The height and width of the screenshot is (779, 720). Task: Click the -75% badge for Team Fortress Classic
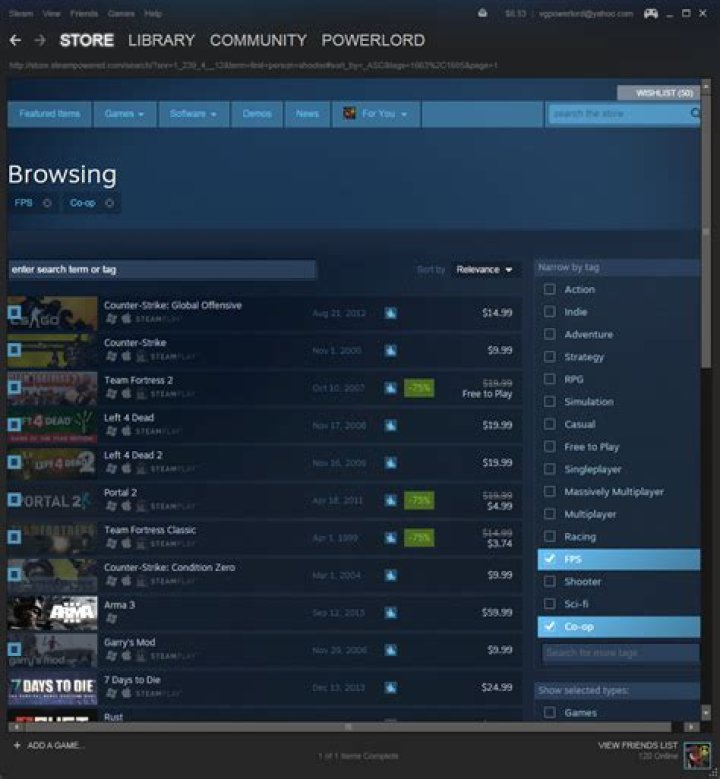click(x=419, y=538)
